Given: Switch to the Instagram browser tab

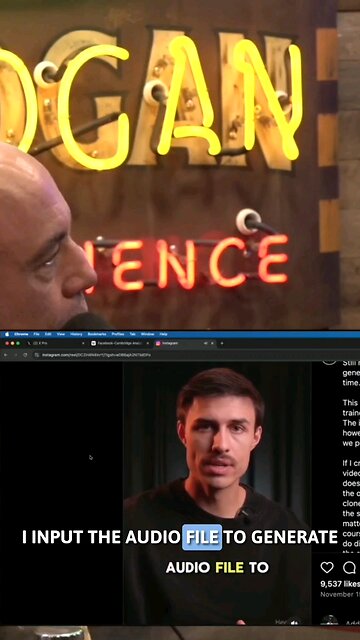Looking at the screenshot, I should (186, 343).
